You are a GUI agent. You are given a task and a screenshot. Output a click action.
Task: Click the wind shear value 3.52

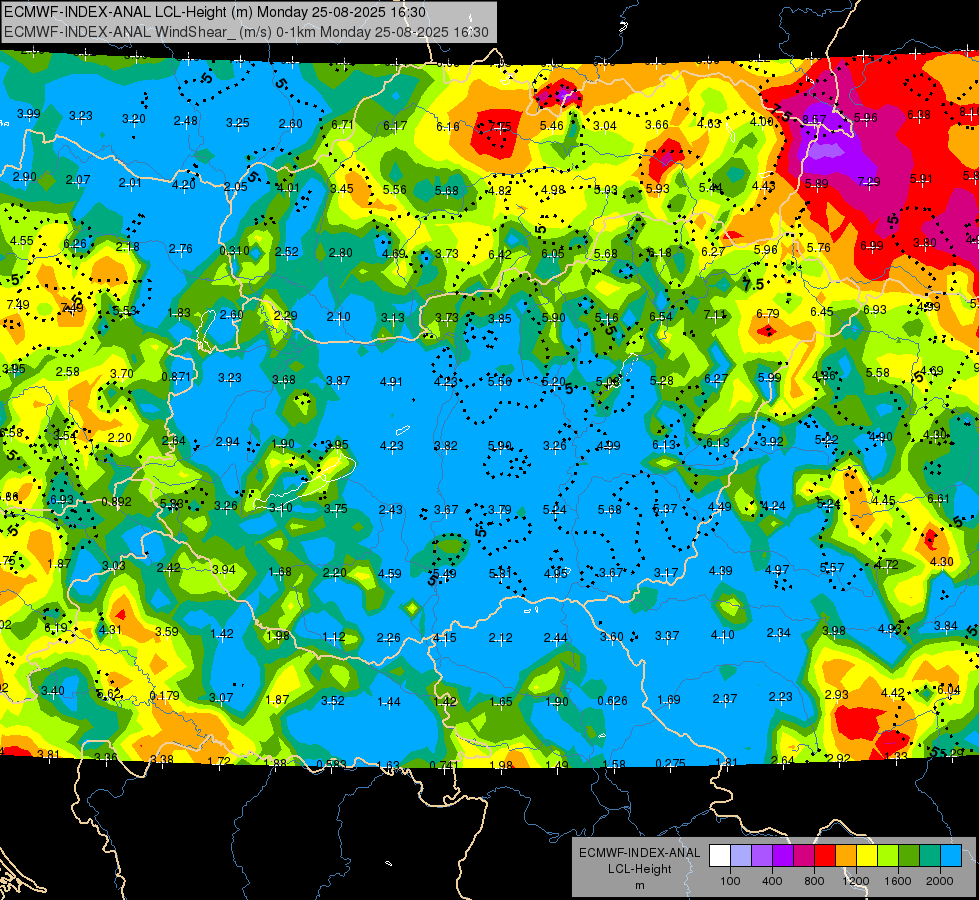click(333, 701)
